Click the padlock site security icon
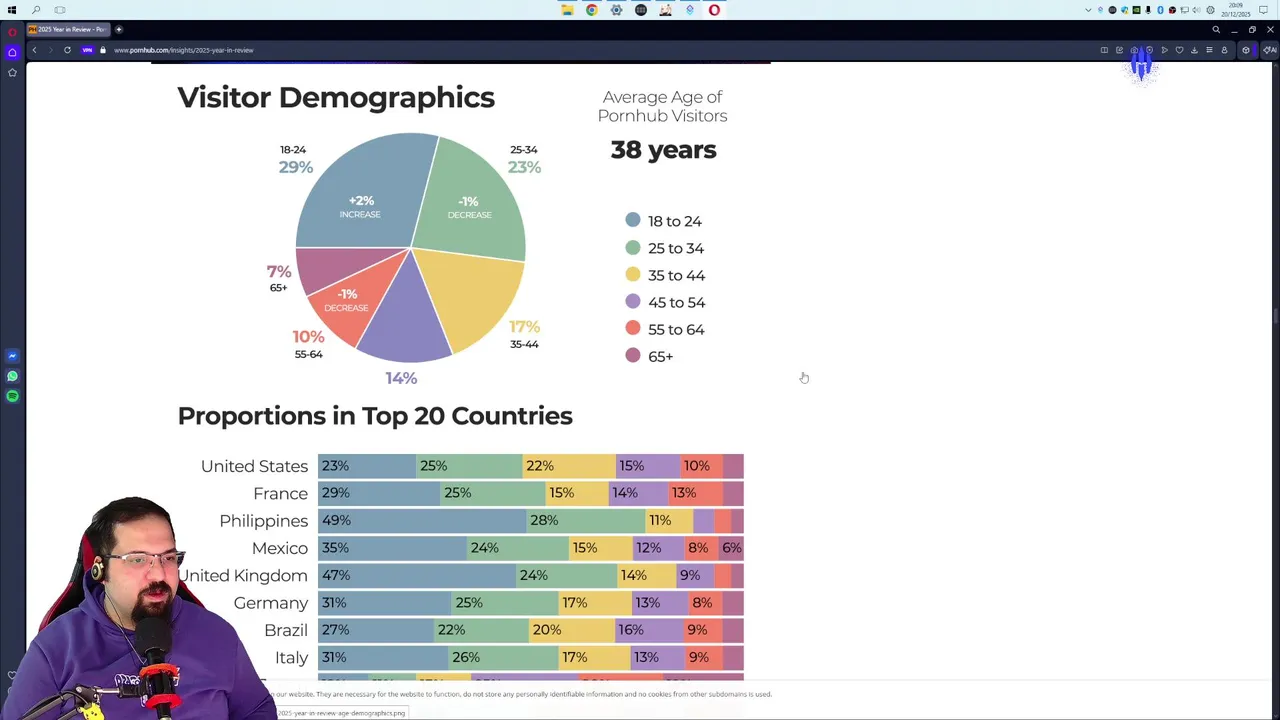The image size is (1280, 720). [102, 50]
